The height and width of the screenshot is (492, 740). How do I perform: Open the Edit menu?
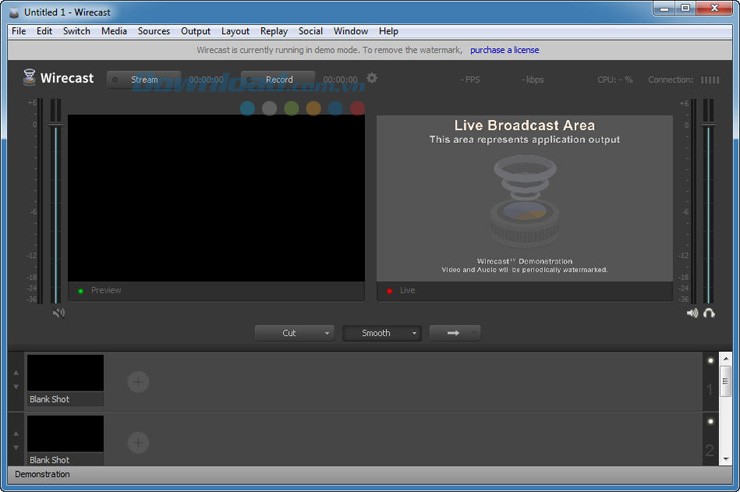44,31
